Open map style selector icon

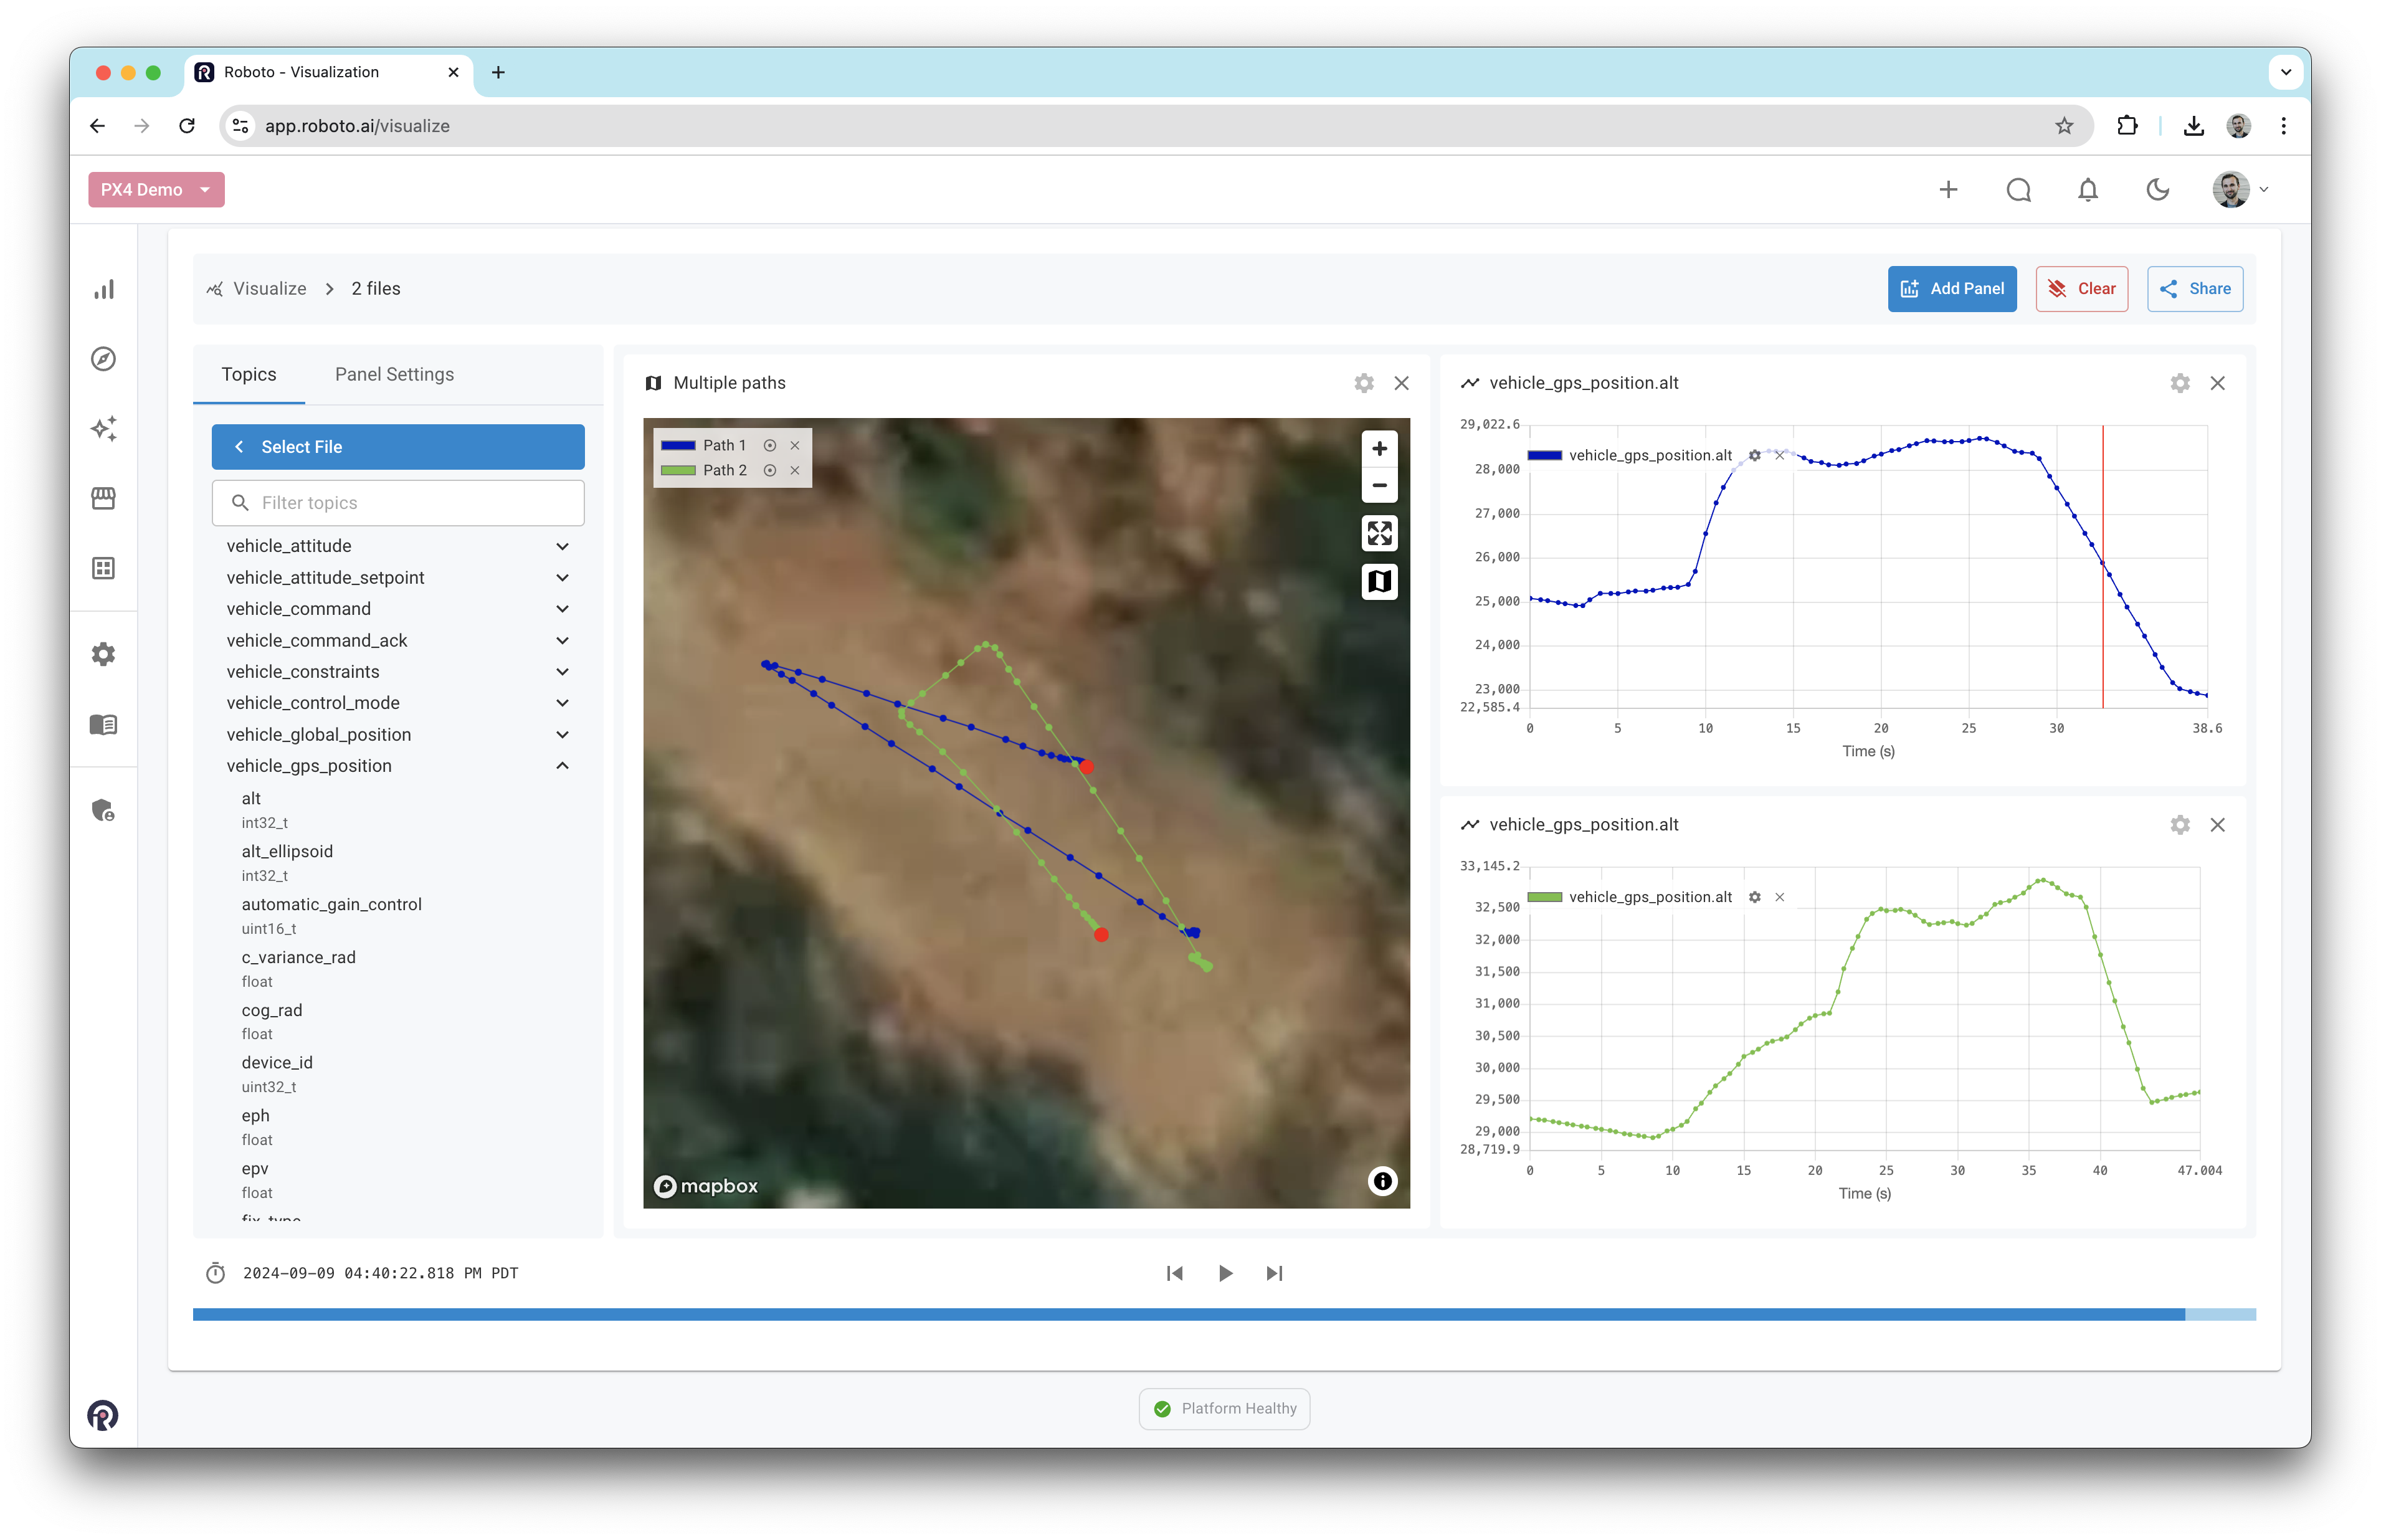tap(1379, 581)
